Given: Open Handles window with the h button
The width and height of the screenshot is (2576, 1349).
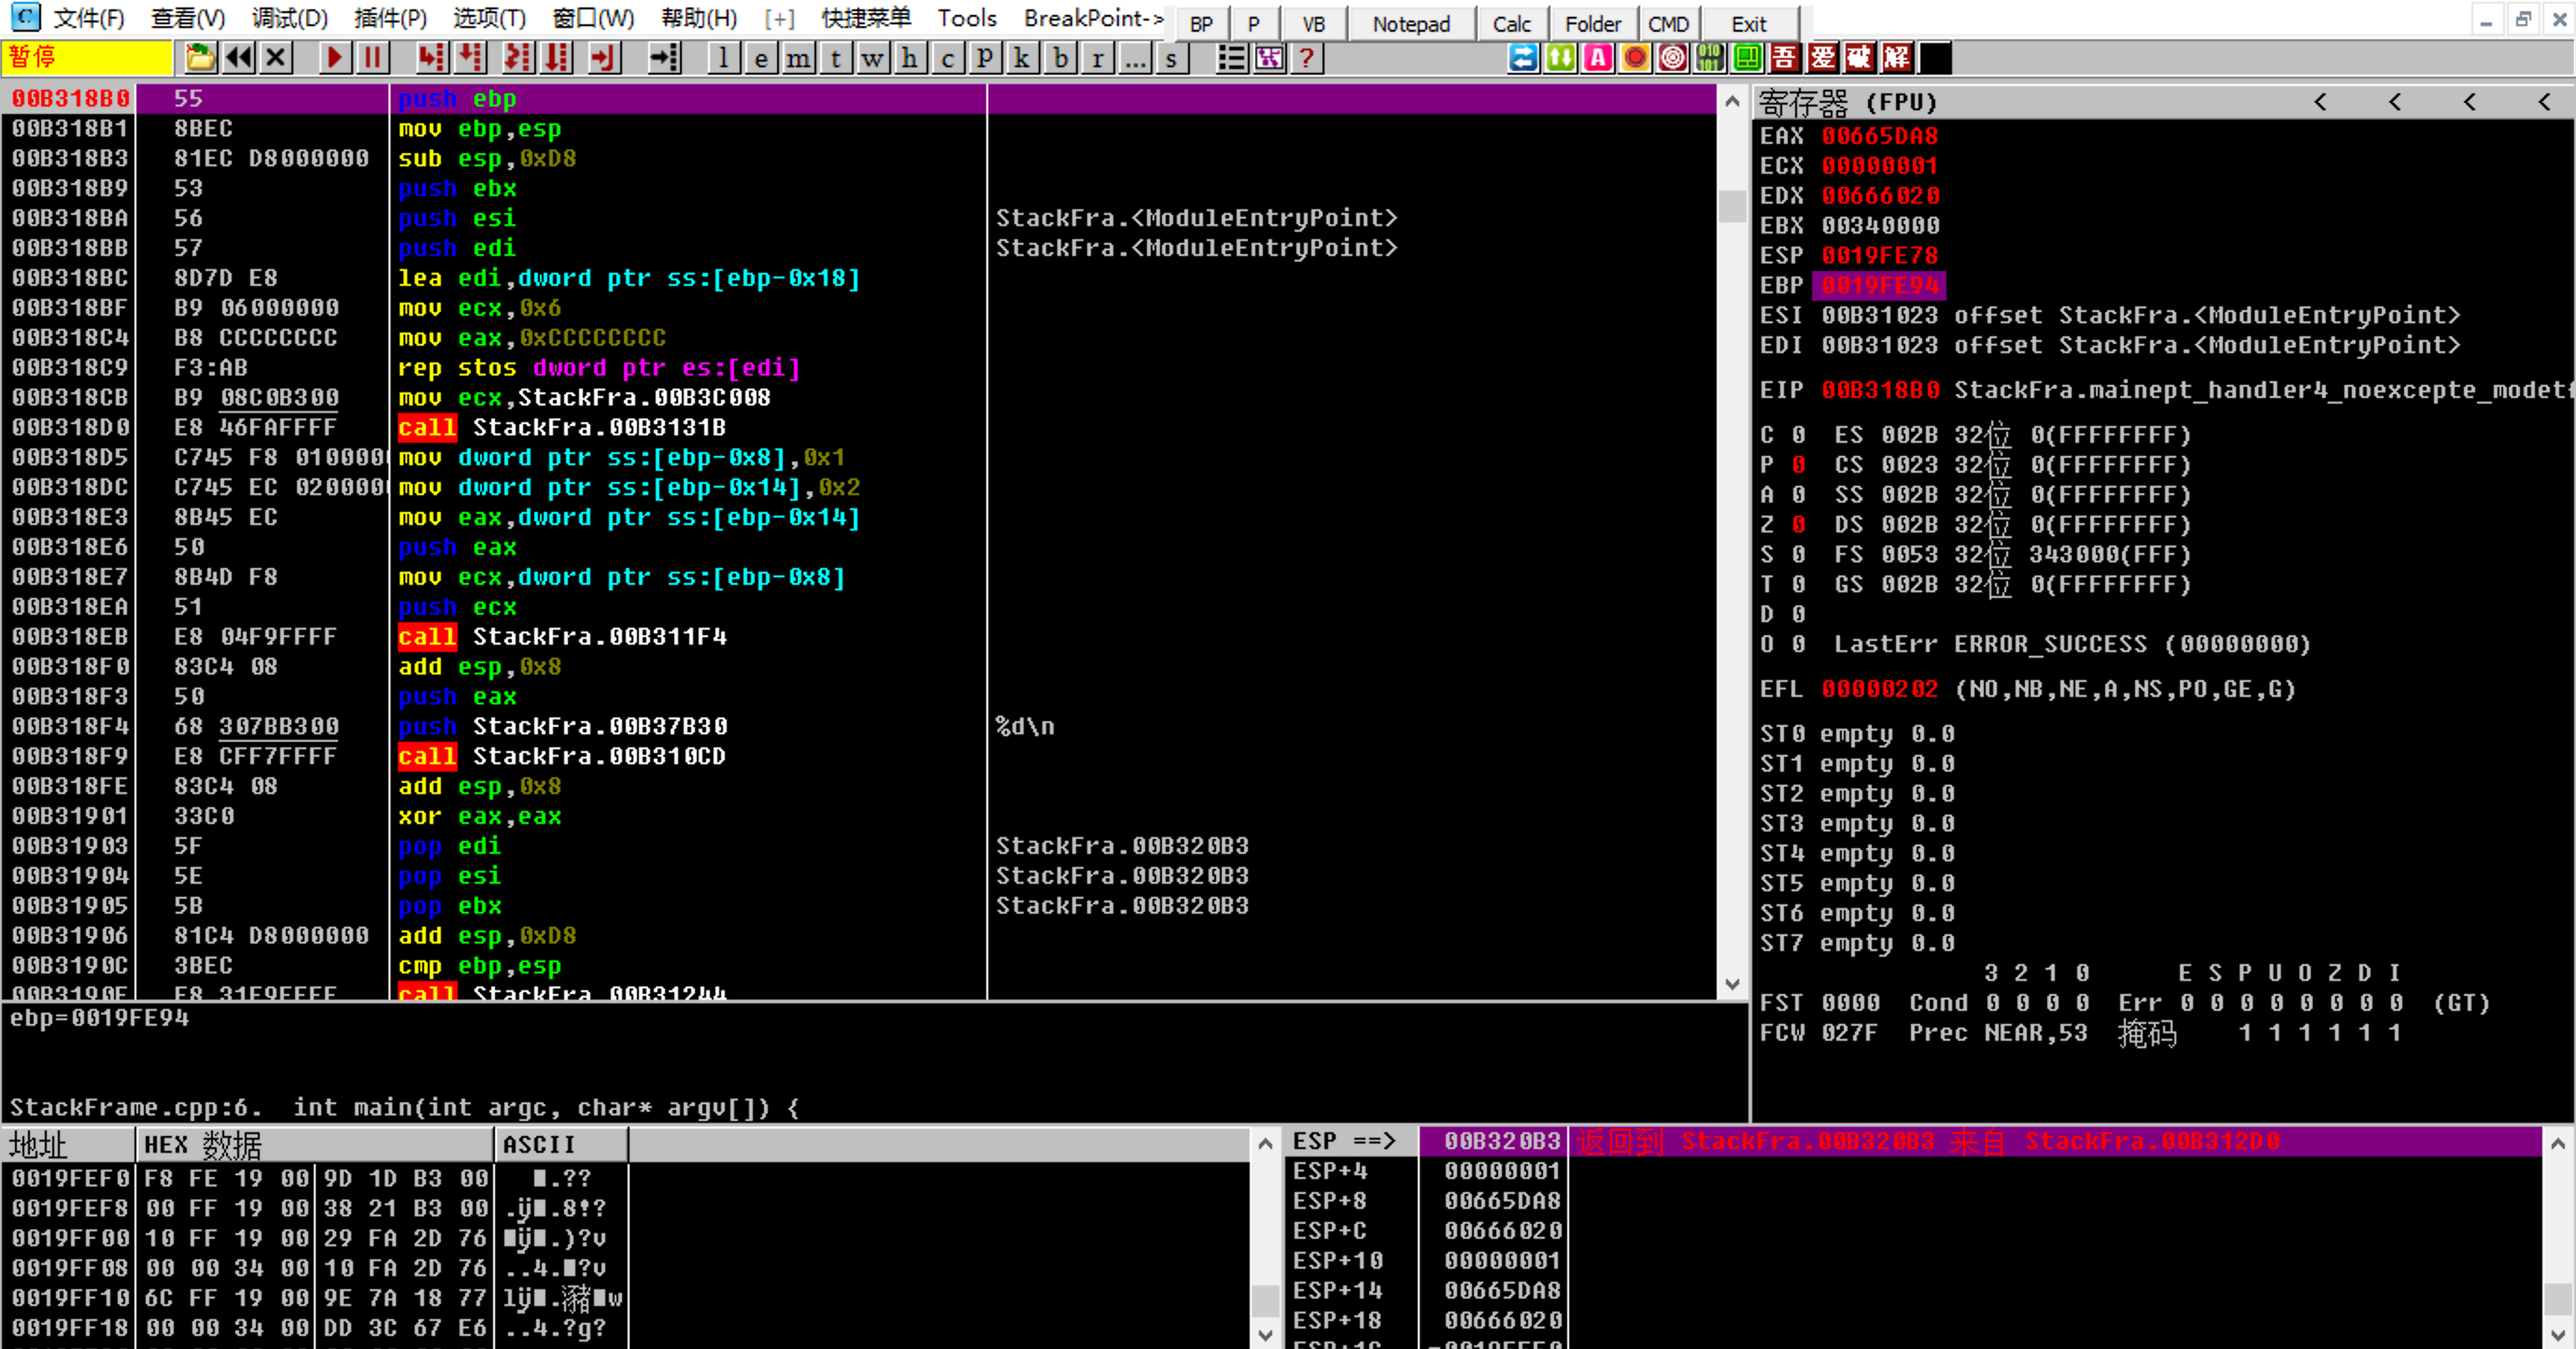Looking at the screenshot, I should tap(909, 58).
